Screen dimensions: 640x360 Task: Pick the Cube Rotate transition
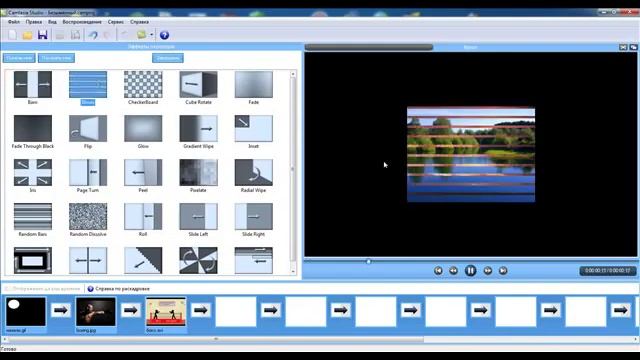coord(198,84)
